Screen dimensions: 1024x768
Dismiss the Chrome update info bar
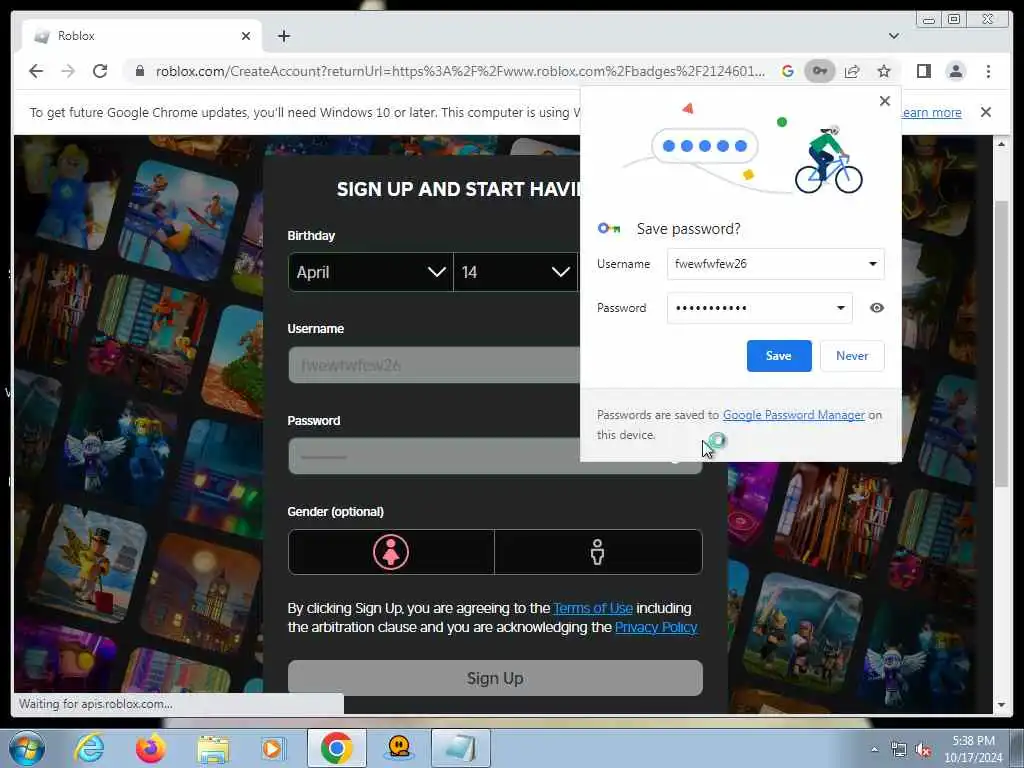pyautogui.click(x=986, y=112)
